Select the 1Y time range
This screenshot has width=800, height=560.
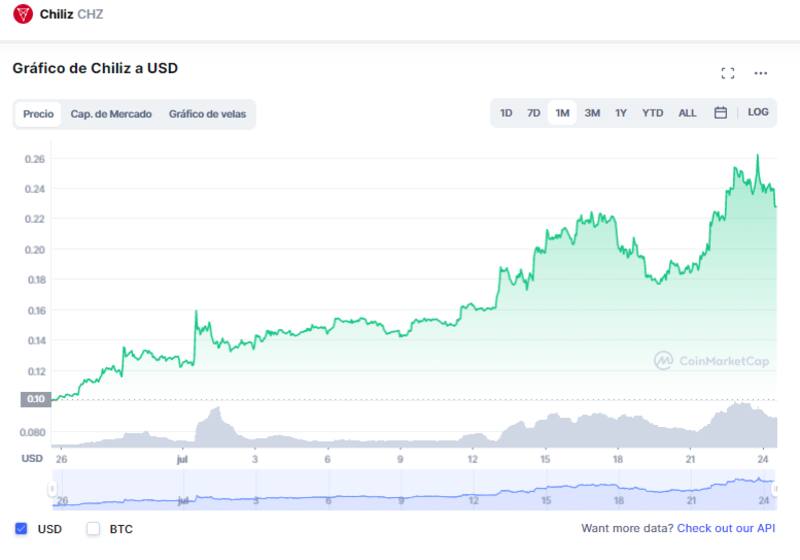coord(620,113)
